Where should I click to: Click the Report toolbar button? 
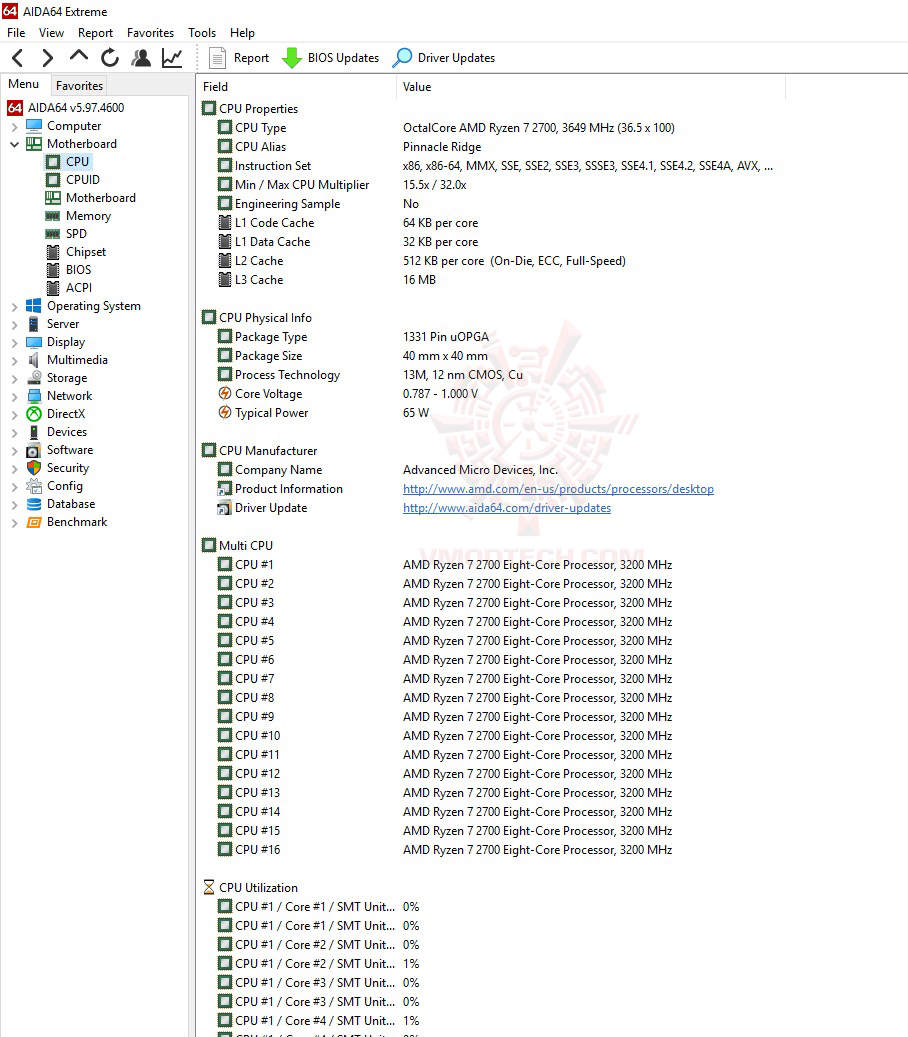239,58
